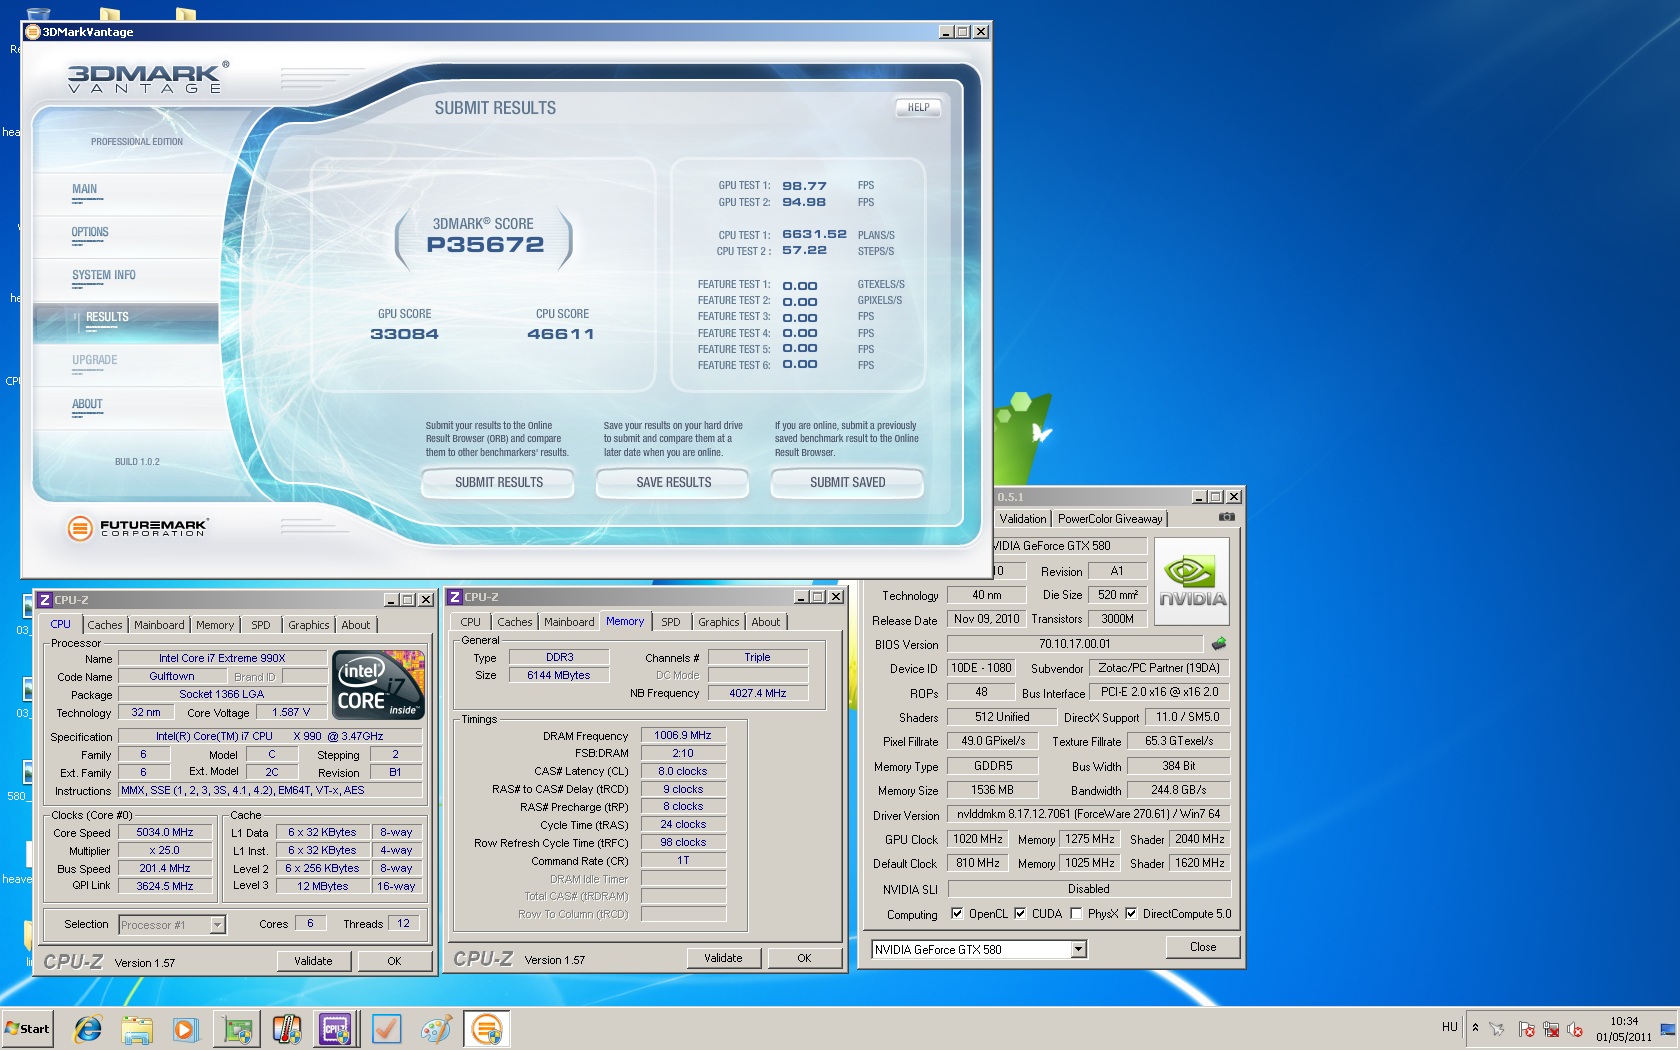Click the 3DMarkVantage title bar icon

coord(32,32)
